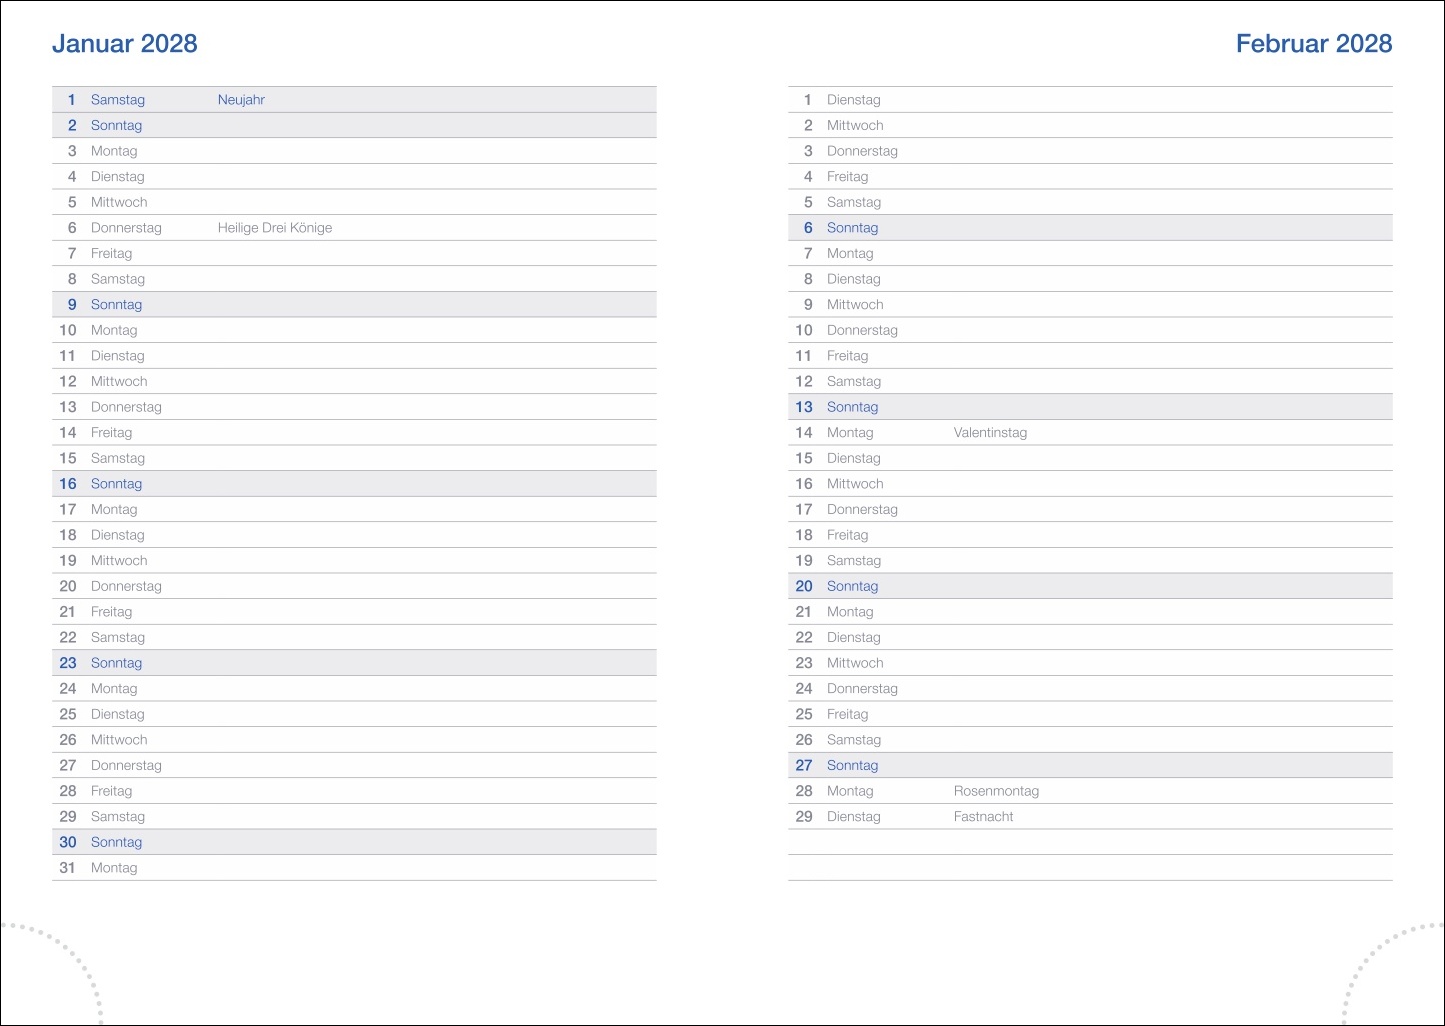The height and width of the screenshot is (1026, 1445).
Task: Select the Neujahr holiday label
Action: pyautogui.click(x=241, y=100)
